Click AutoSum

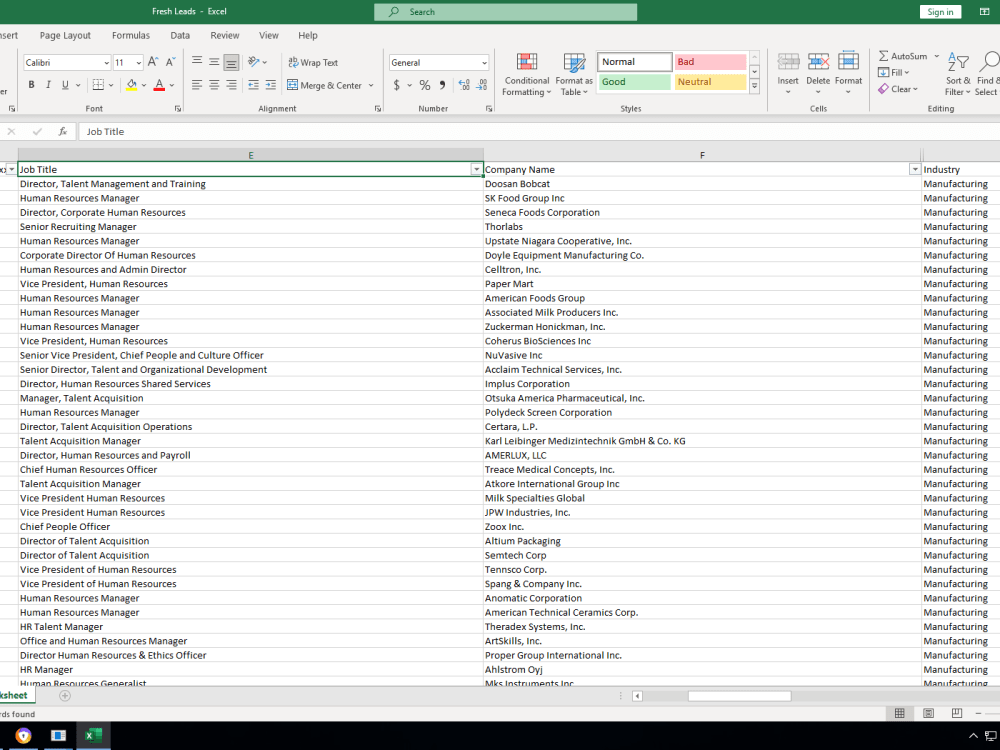click(x=902, y=56)
